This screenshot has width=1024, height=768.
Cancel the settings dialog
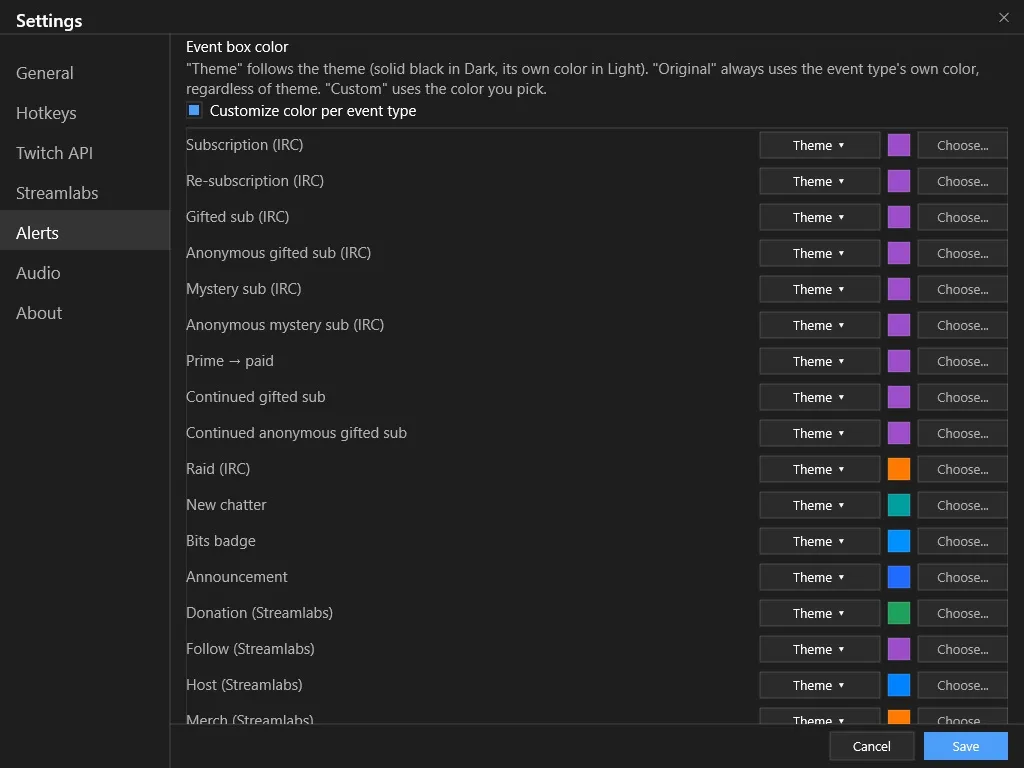point(871,746)
